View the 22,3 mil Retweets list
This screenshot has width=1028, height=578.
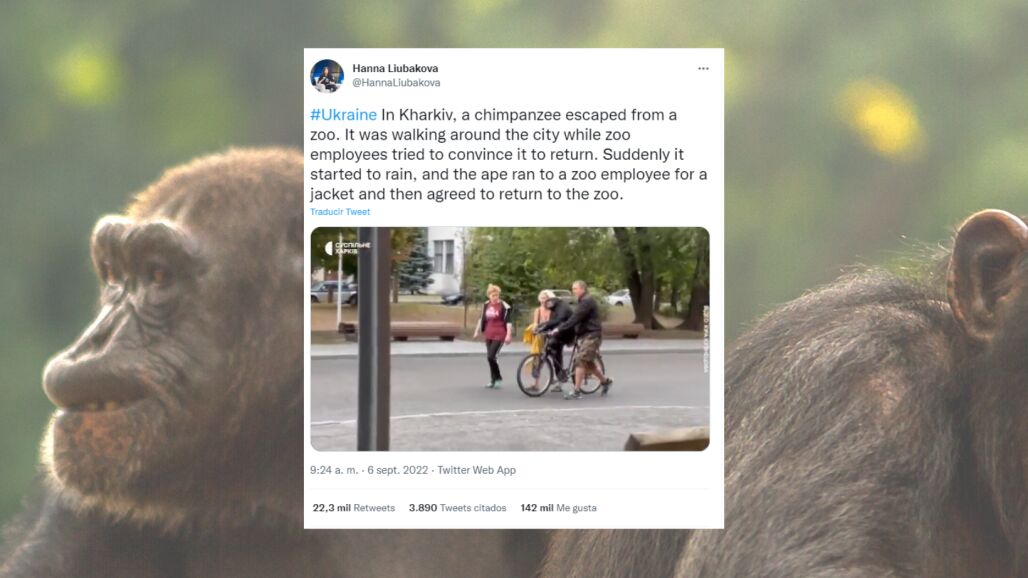[x=354, y=508]
